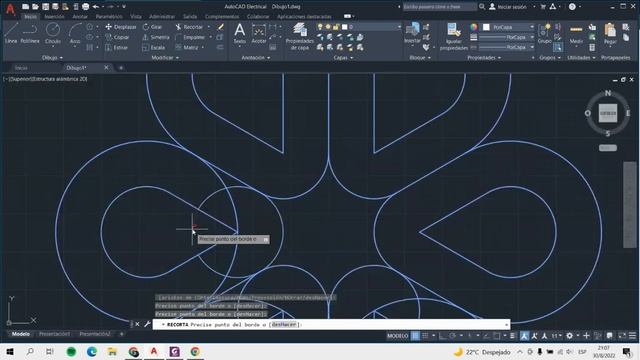Image resolution: width=640 pixels, height=360 pixels.
Task: Switch to the Modelo layout tab
Action: [20, 334]
